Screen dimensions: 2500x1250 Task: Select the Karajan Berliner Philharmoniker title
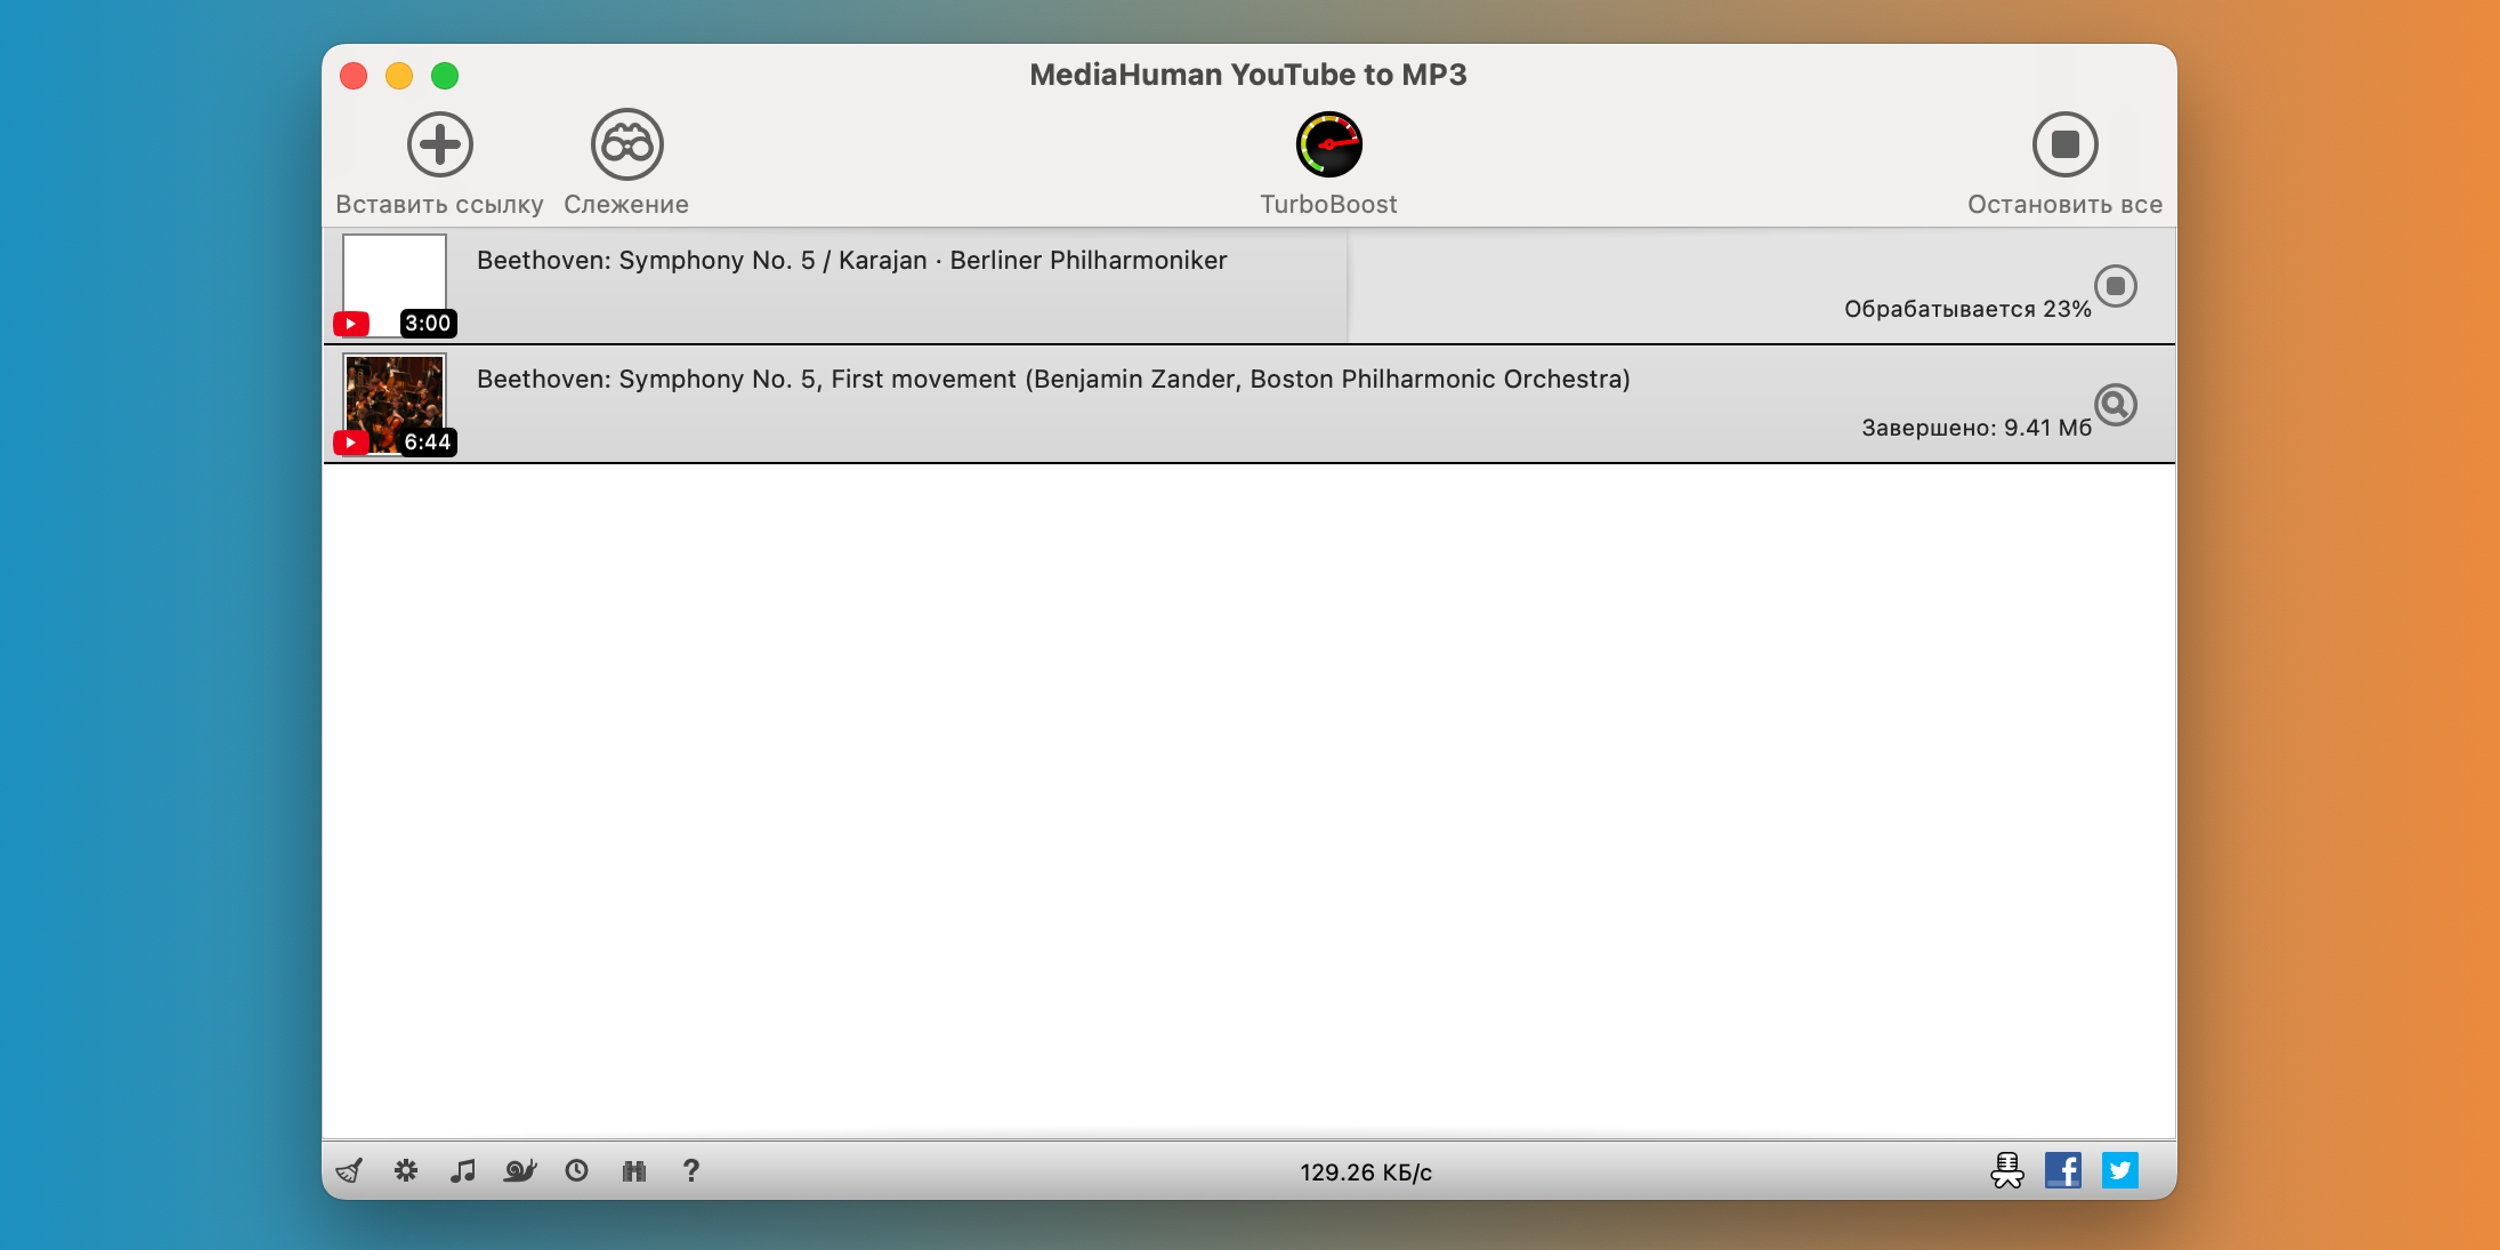[851, 261]
